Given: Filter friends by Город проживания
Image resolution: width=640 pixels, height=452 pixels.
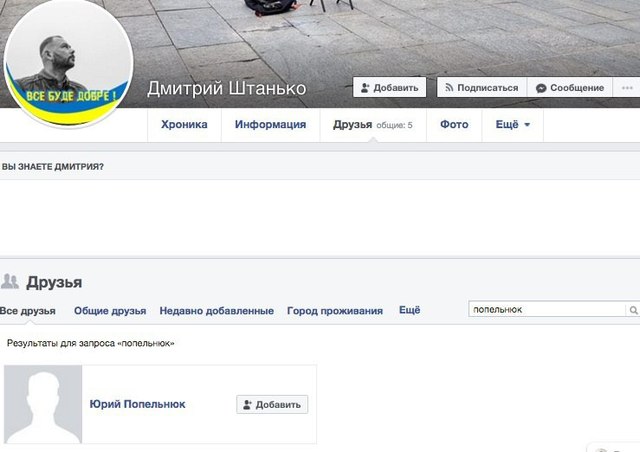Looking at the screenshot, I should tap(335, 311).
